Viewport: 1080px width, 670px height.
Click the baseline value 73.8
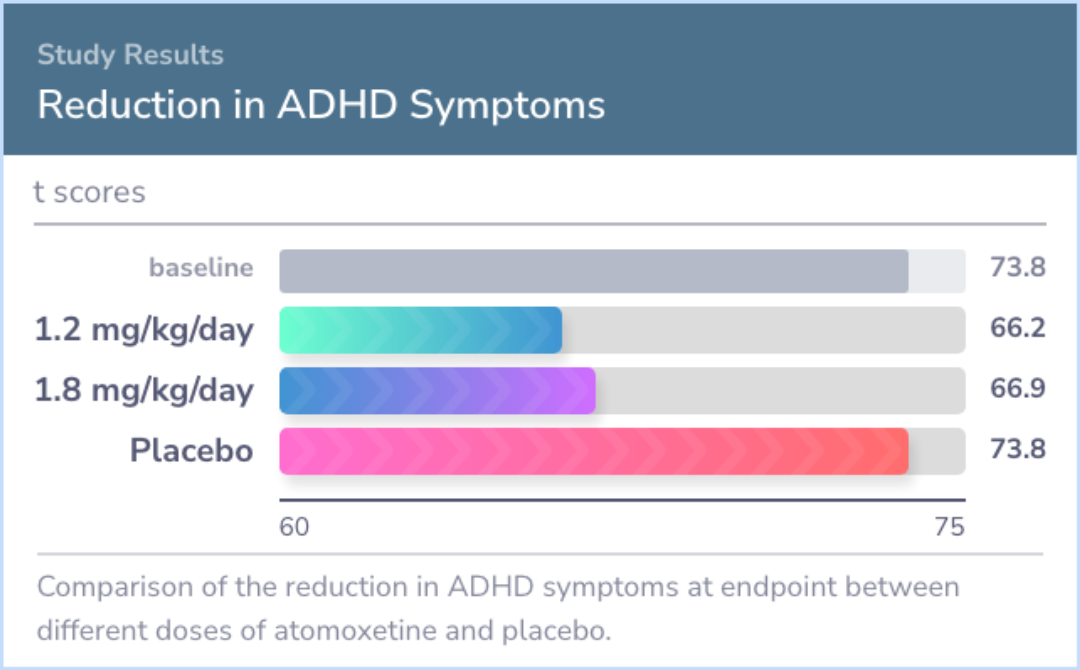(x=1017, y=267)
